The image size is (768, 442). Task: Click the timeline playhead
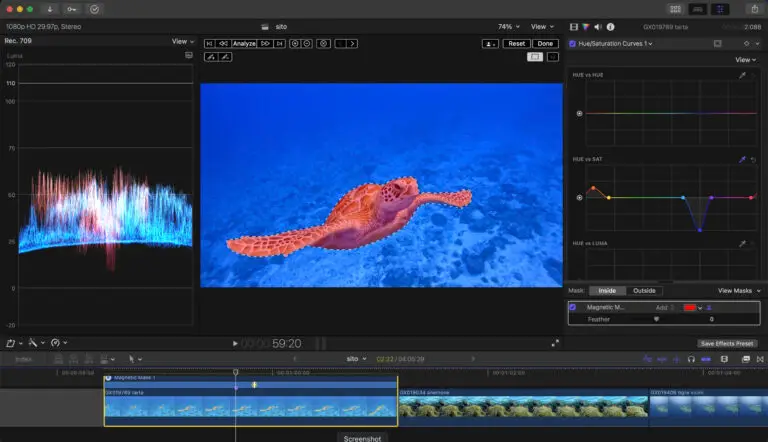(236, 372)
